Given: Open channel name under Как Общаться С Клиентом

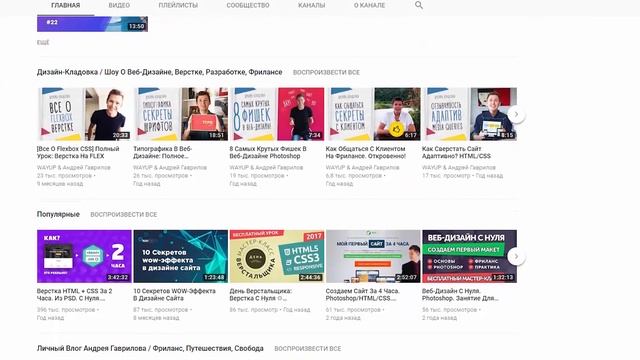Looking at the screenshot, I should click(x=362, y=167).
